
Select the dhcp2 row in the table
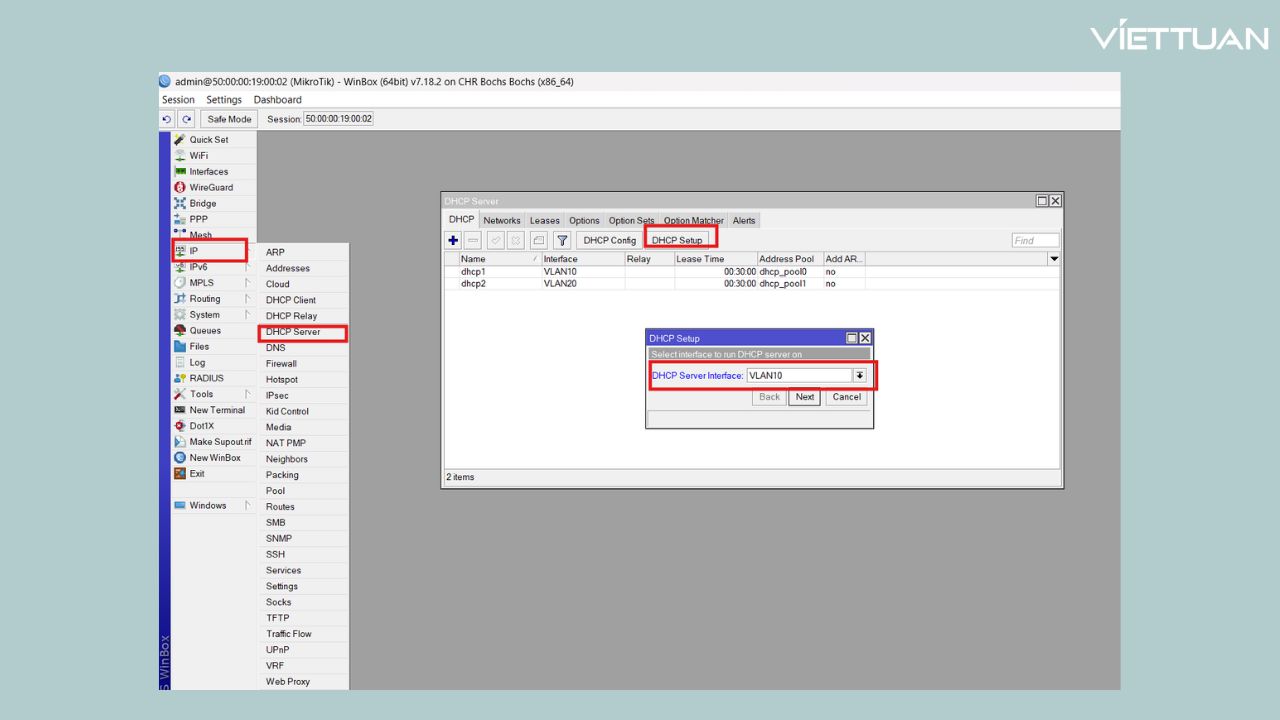(473, 283)
